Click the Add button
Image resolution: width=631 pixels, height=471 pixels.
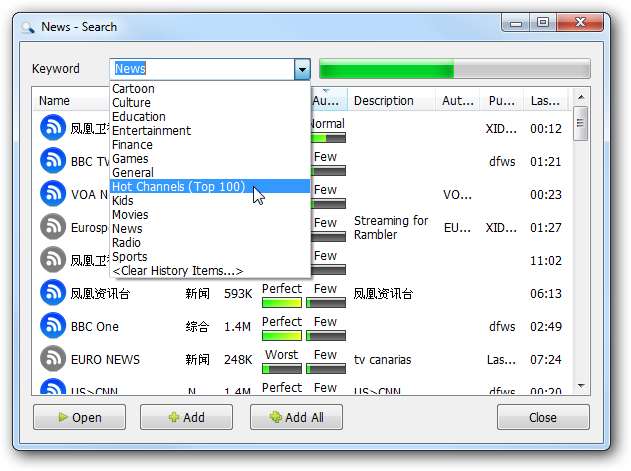[186, 417]
